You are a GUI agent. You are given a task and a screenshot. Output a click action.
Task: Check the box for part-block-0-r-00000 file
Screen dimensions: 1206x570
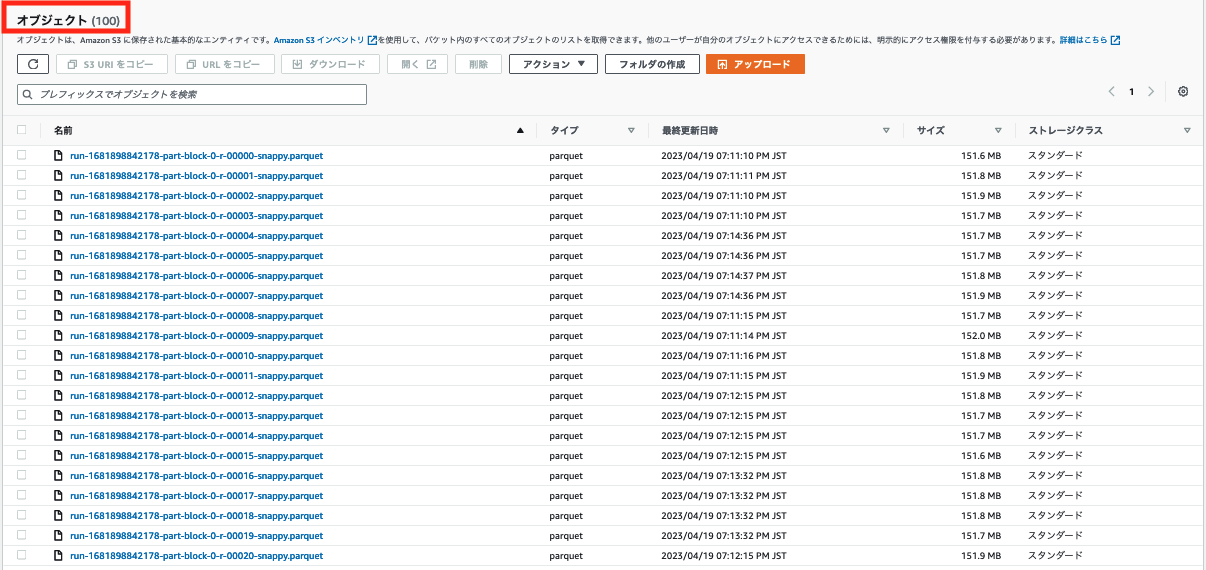click(x=22, y=156)
